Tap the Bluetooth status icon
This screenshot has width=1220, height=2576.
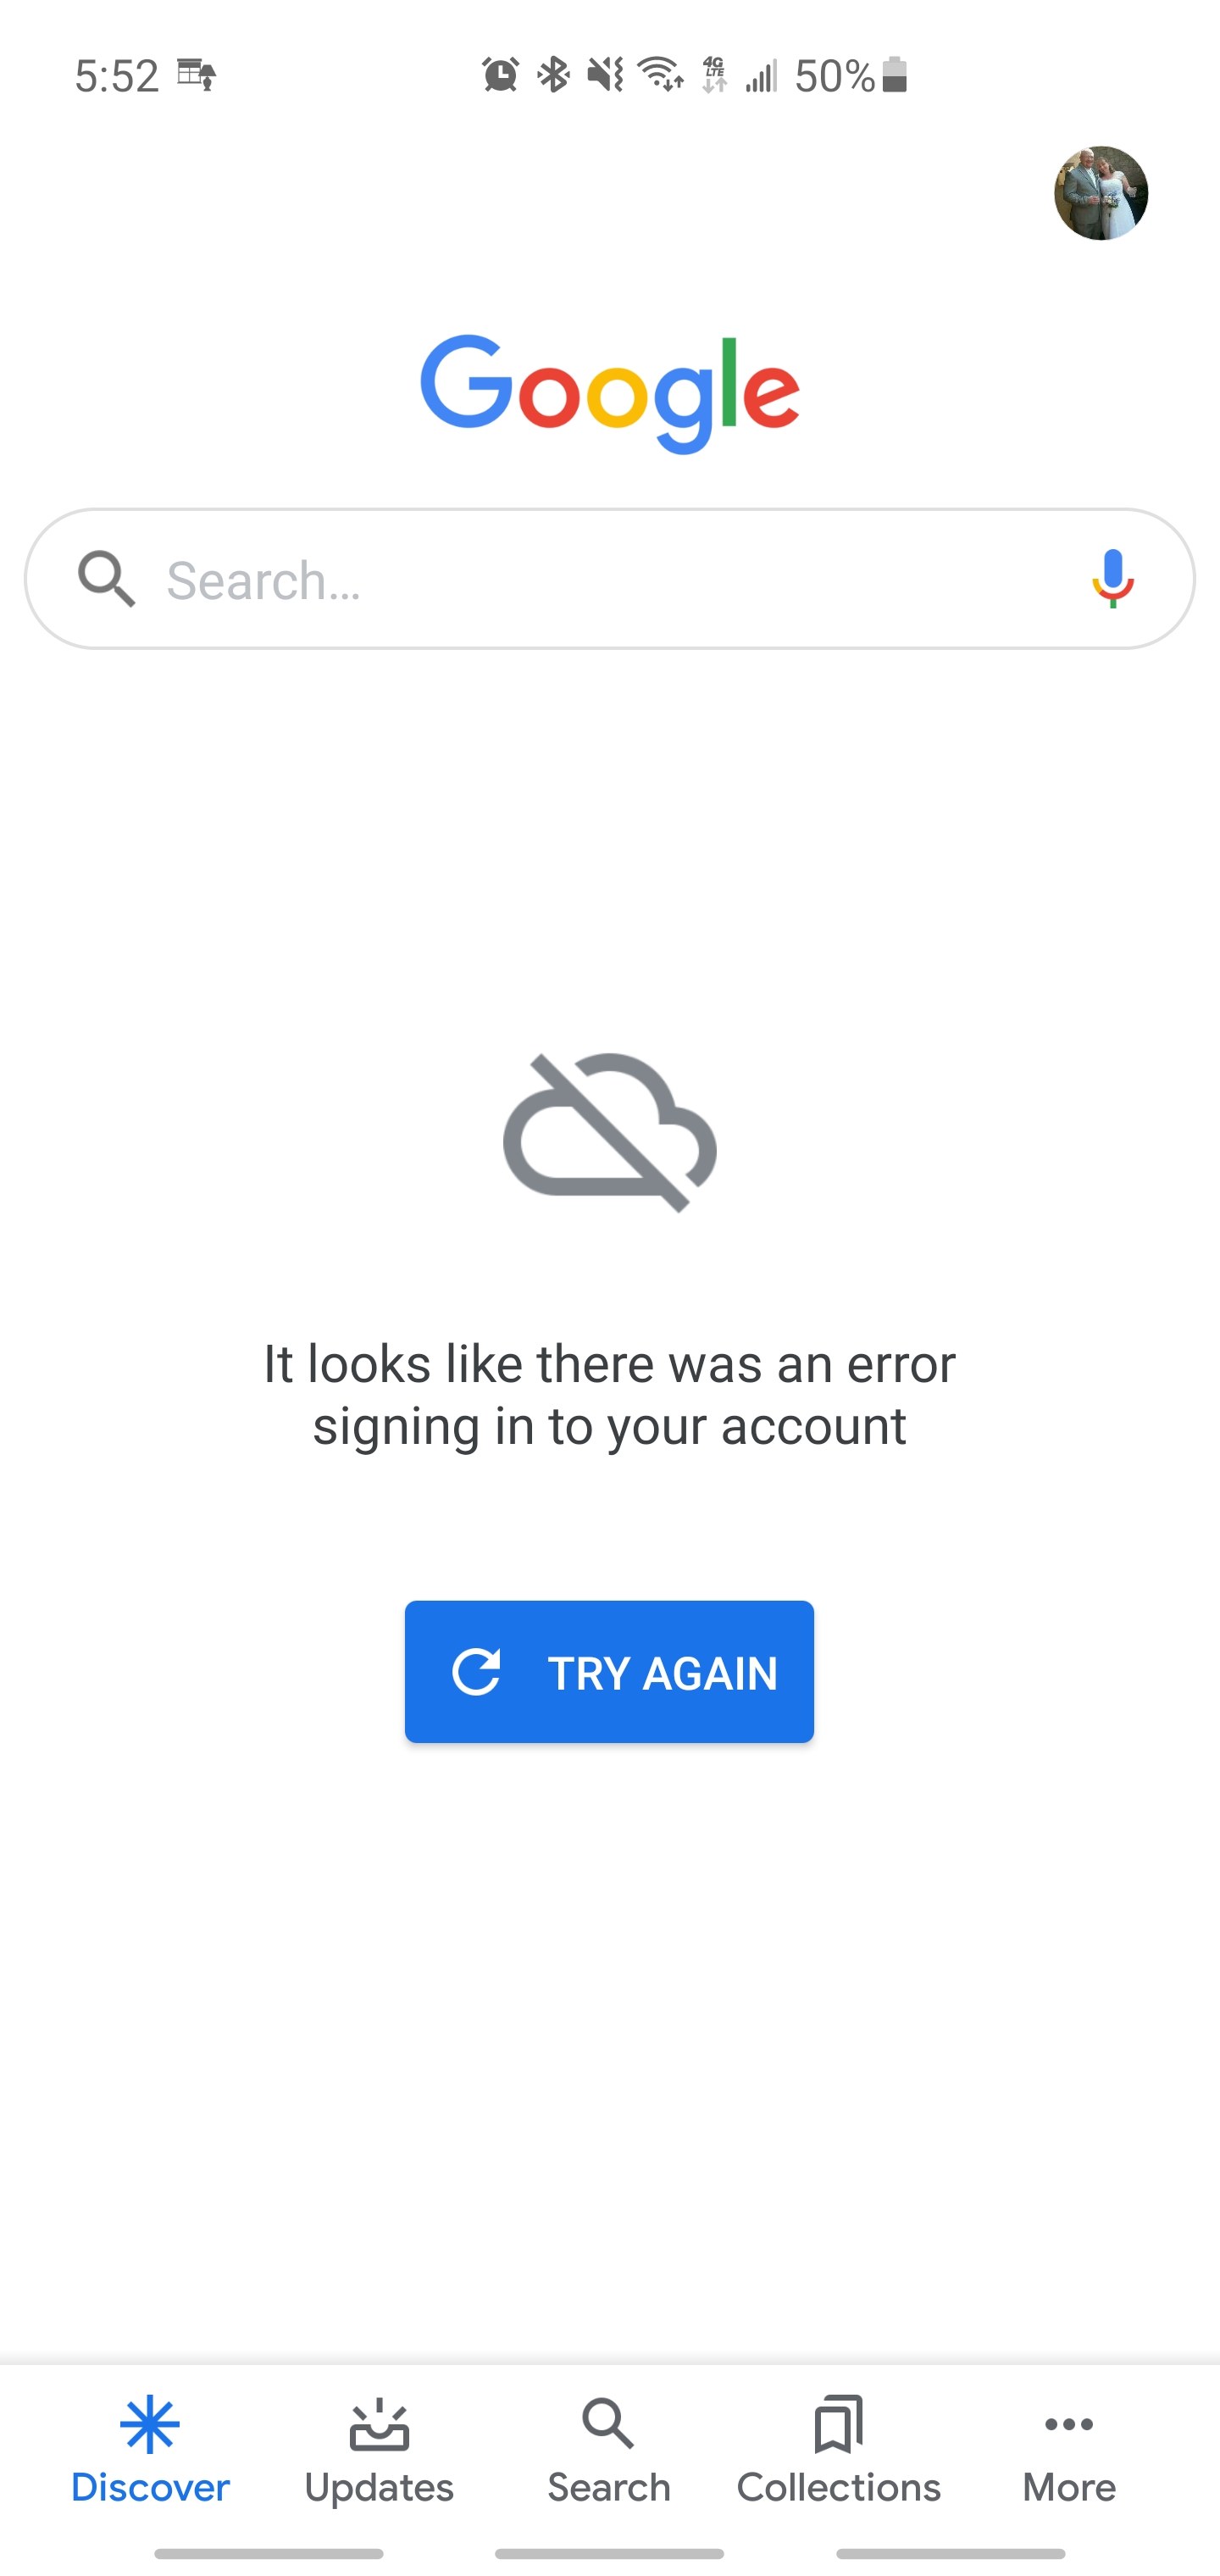point(553,75)
